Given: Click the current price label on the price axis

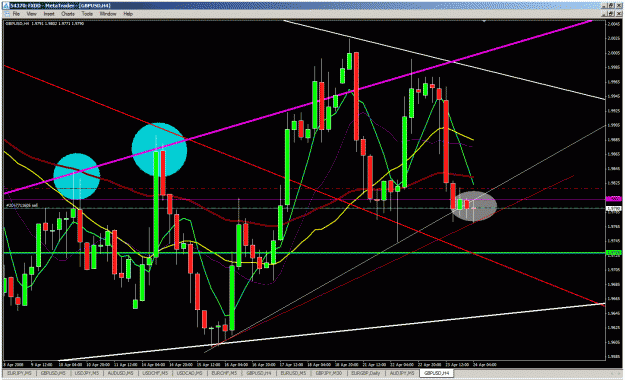Looking at the screenshot, I should (x=613, y=209).
